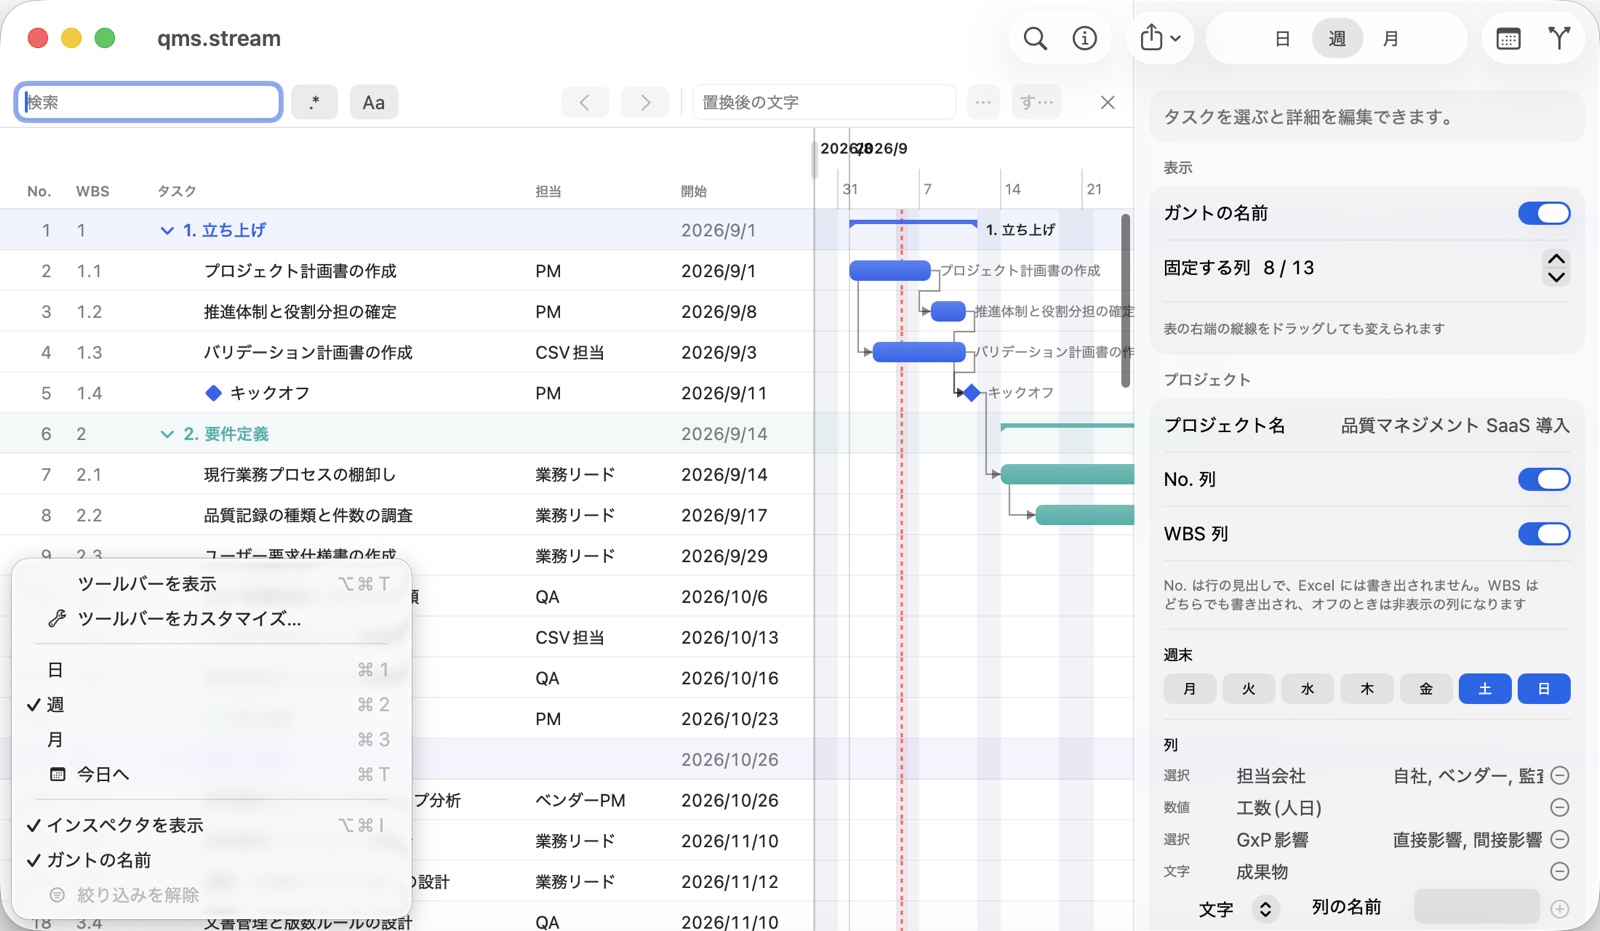
Task: Remove the GxP影響 column
Action: pyautogui.click(x=1559, y=840)
